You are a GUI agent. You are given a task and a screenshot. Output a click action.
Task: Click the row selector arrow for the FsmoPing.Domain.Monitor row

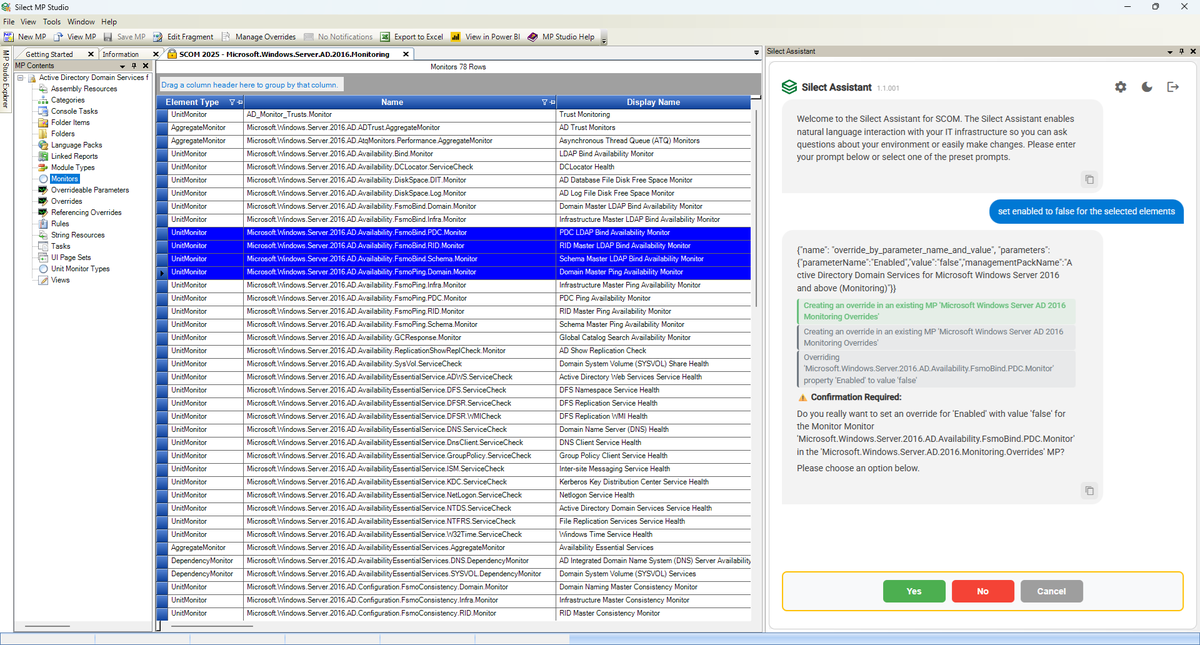[161, 272]
